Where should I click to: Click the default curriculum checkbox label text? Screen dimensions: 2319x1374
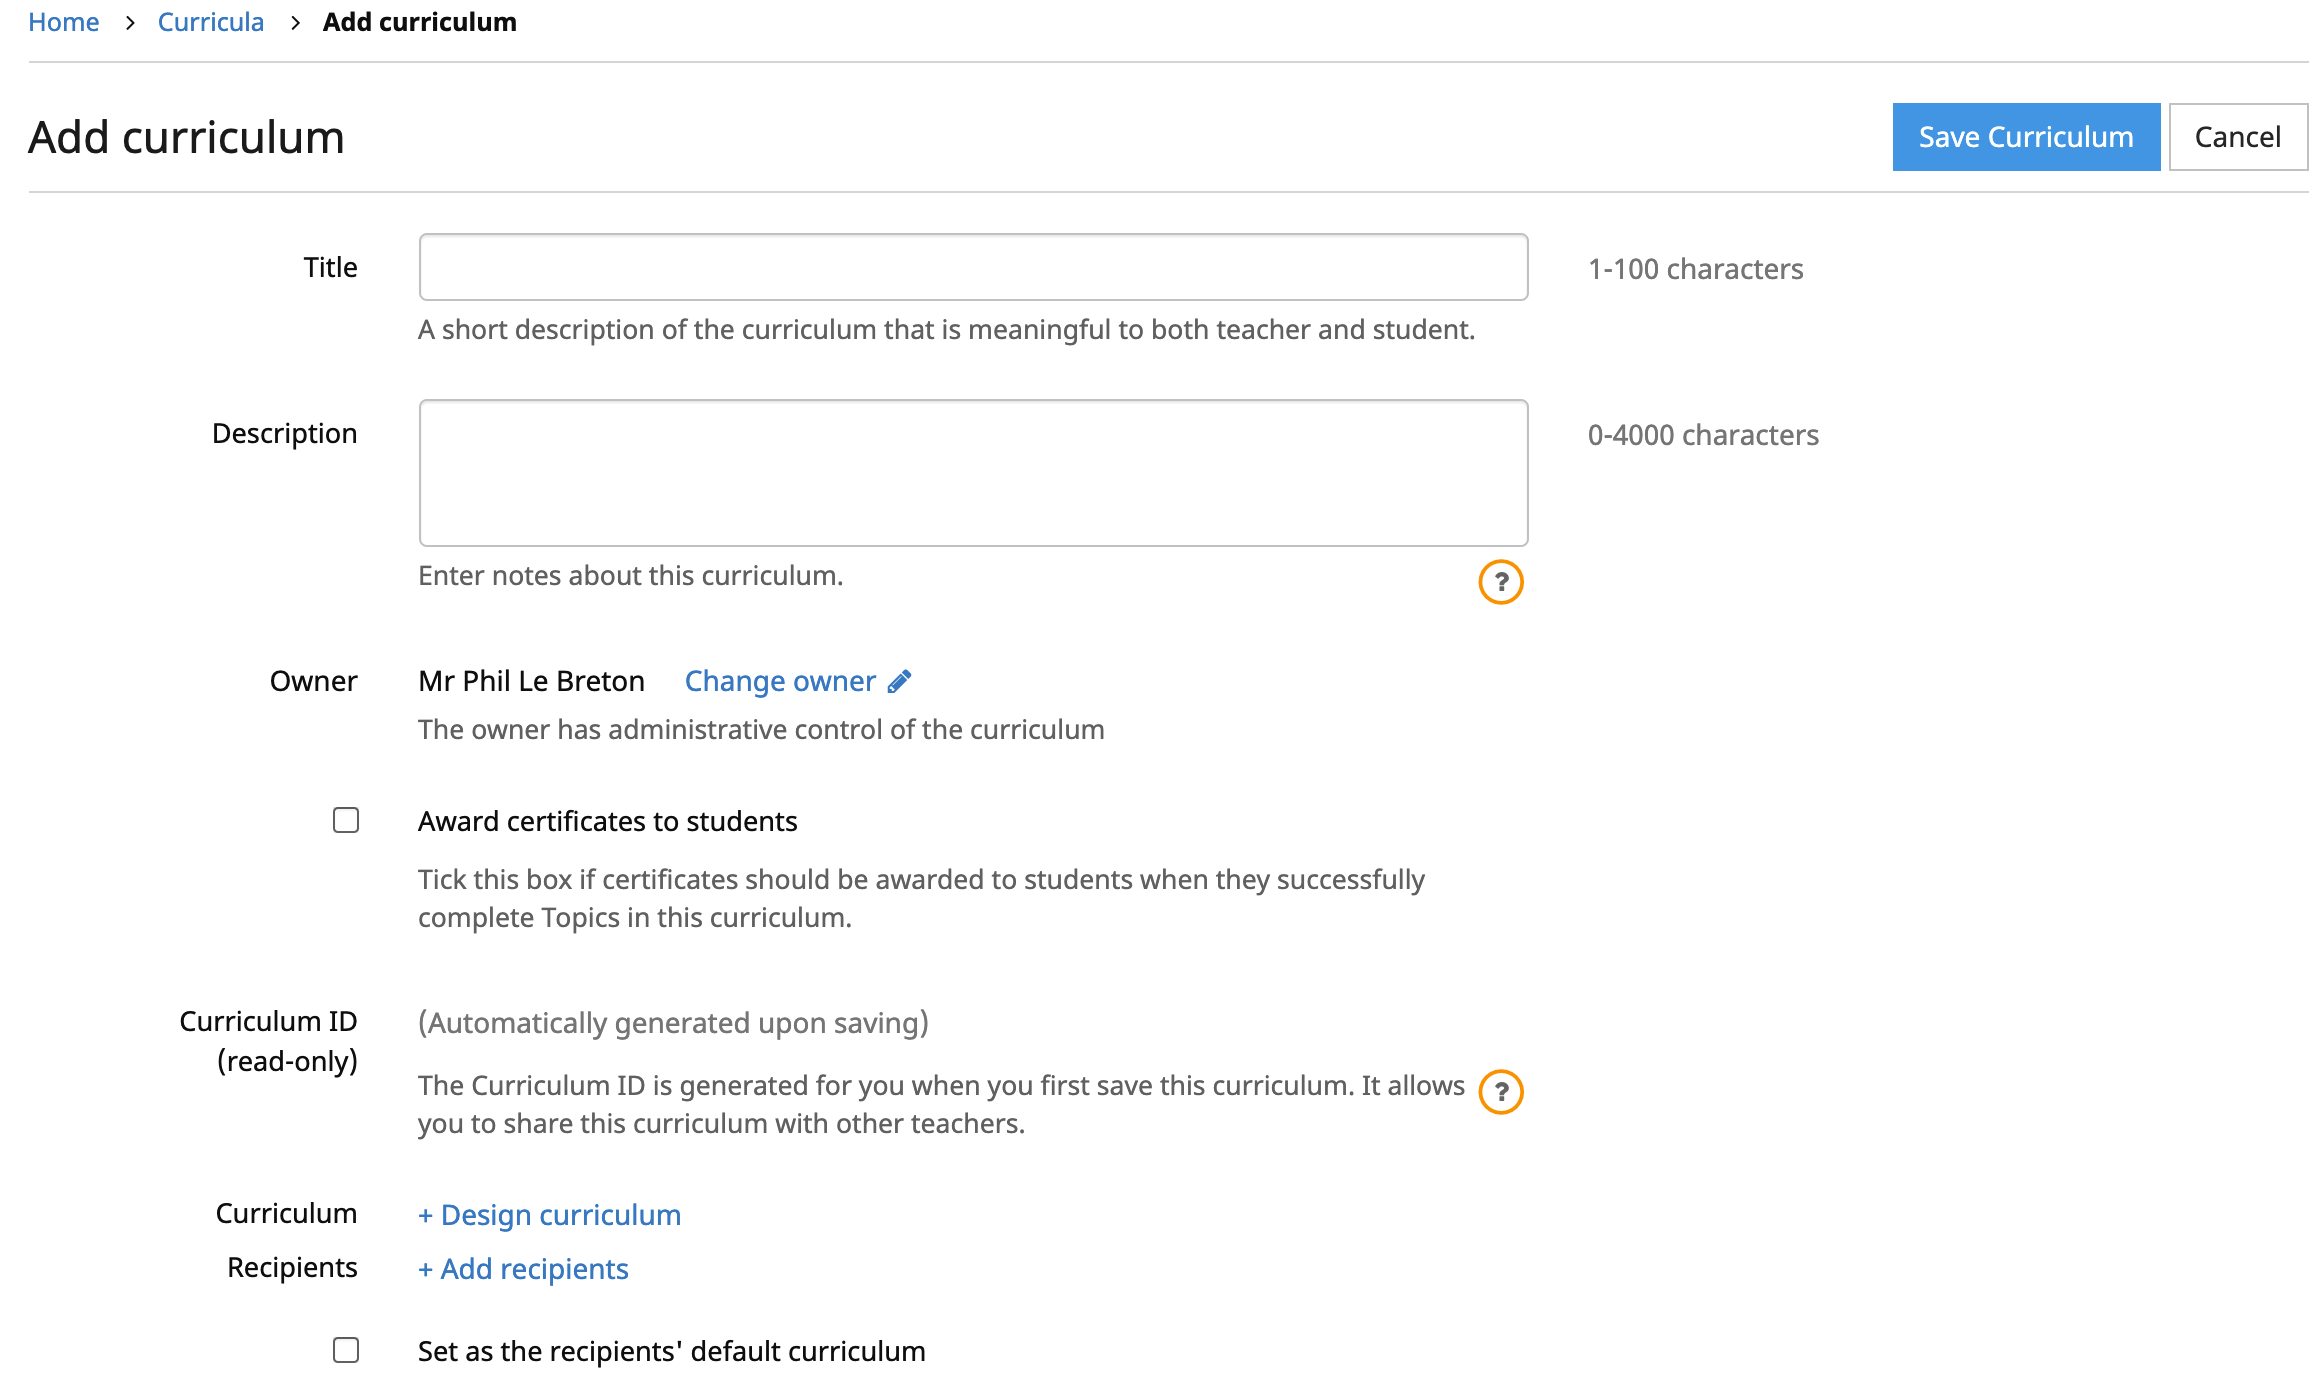671,1351
